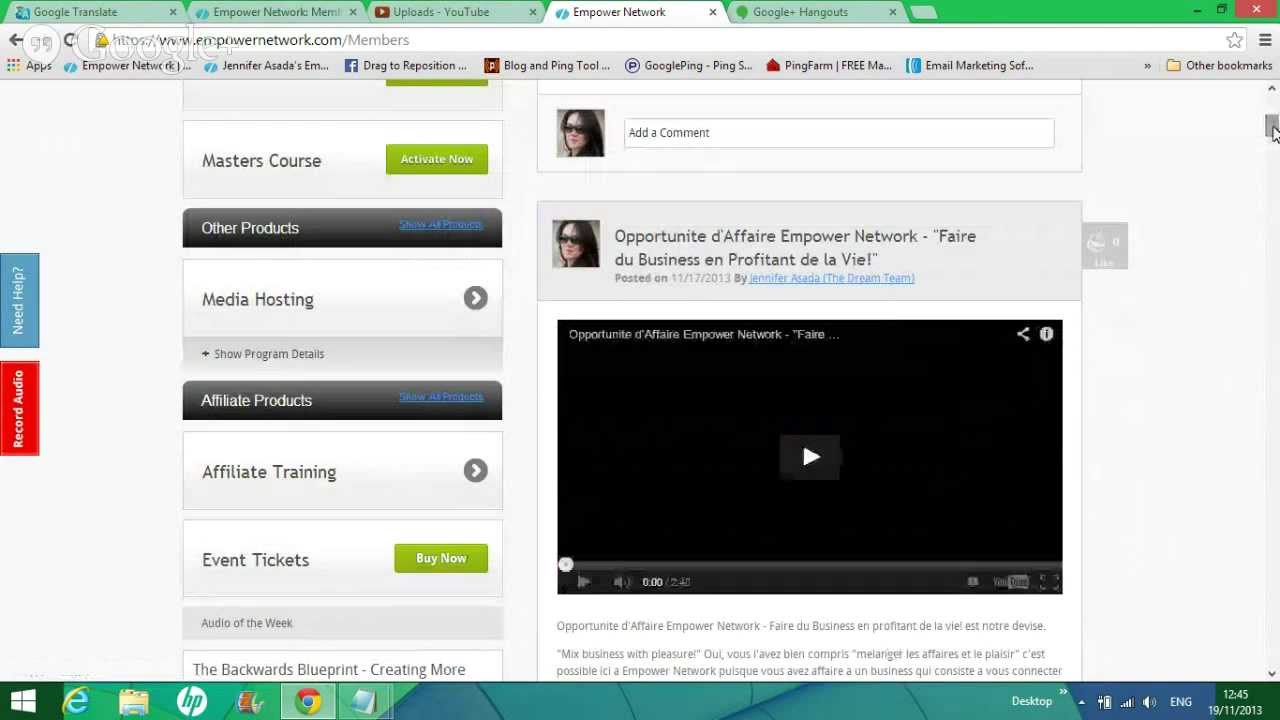This screenshot has height=720, width=1280.
Task: Expand the Desktop toolbar chevron in taskbar
Action: (x=1063, y=692)
